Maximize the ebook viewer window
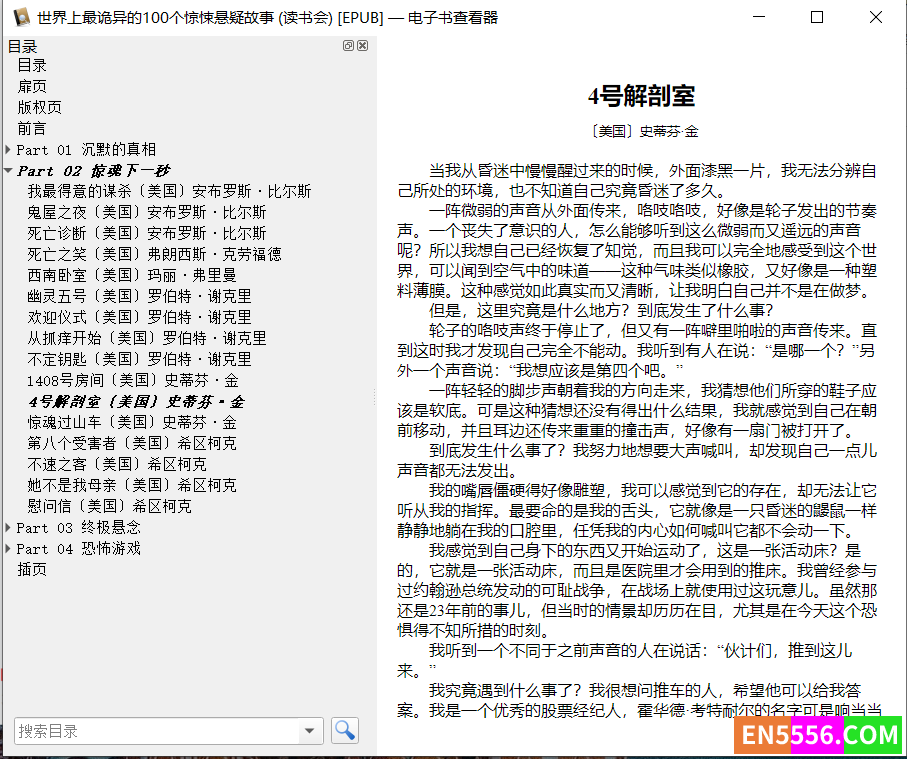907x759 pixels. click(x=817, y=17)
